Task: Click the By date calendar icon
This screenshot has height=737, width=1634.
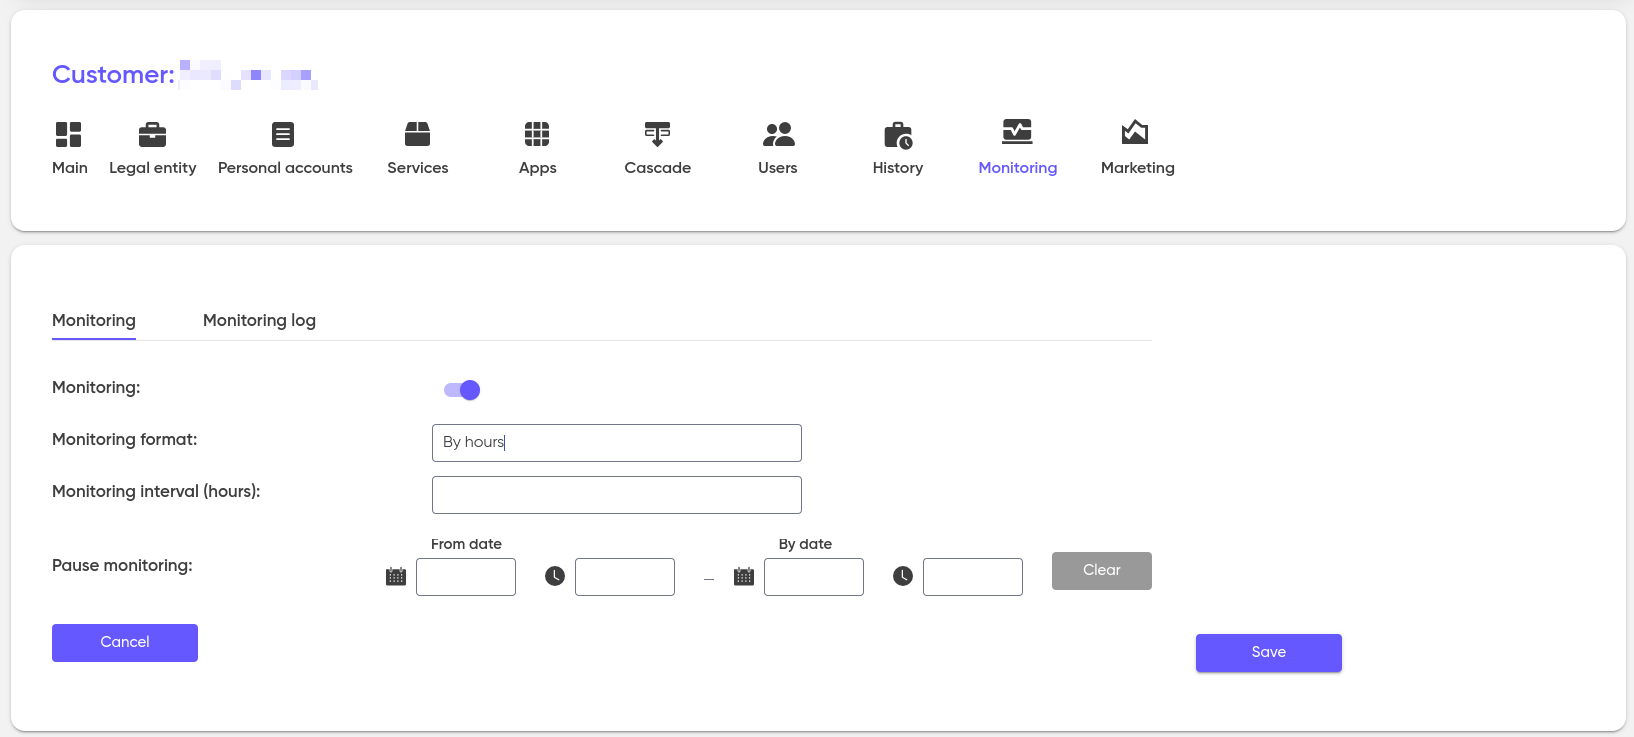Action: tap(744, 576)
